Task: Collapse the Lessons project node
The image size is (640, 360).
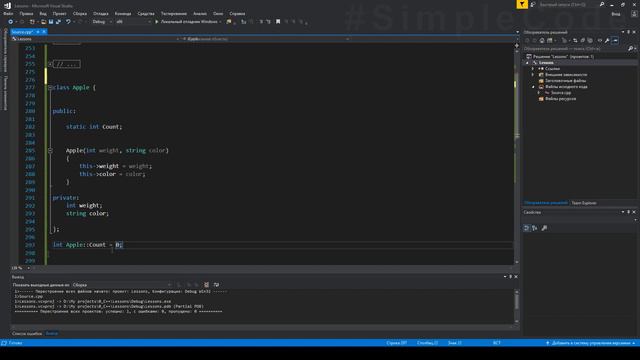Action: [x=527, y=63]
